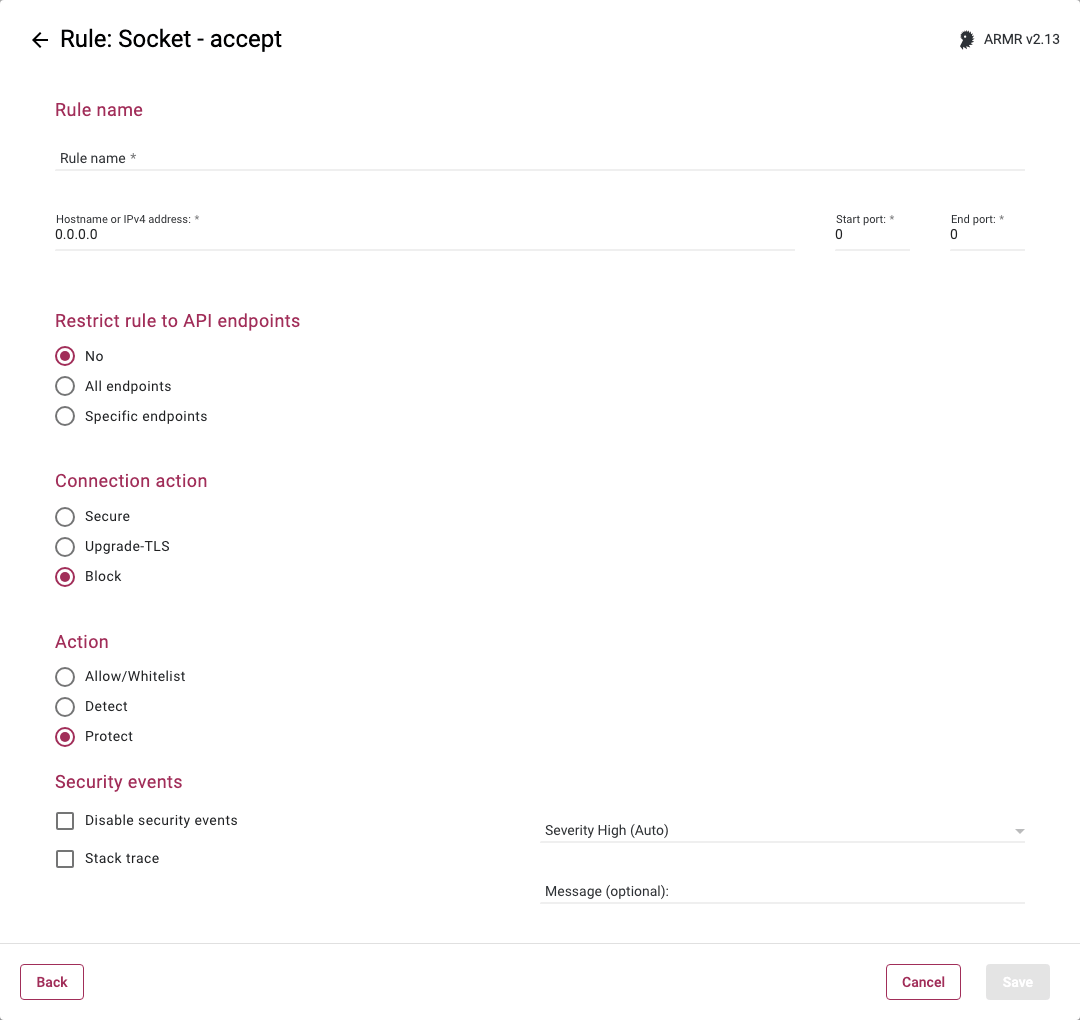Open the Severity High (Auto) dropdown
The height and width of the screenshot is (1020, 1080).
[x=782, y=831]
